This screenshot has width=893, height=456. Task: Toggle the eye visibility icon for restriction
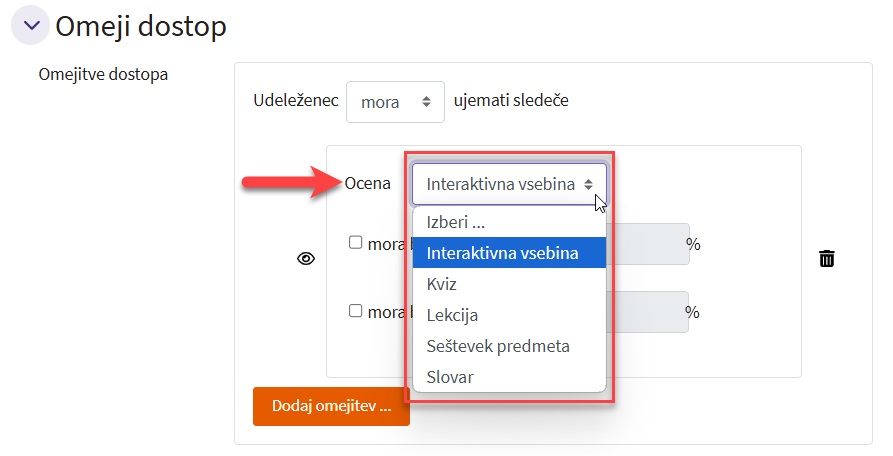click(306, 259)
